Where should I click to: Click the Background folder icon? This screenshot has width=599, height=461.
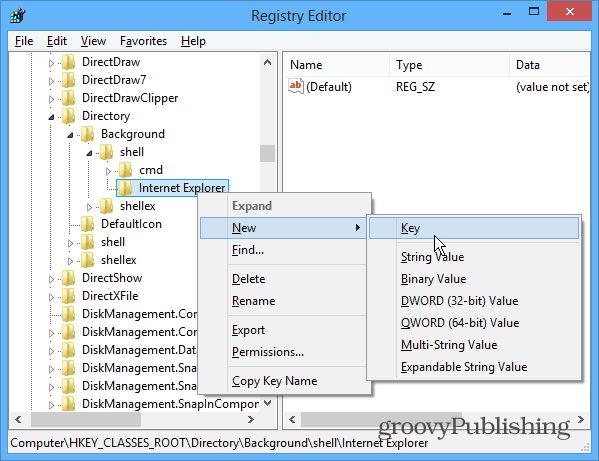tap(87, 134)
